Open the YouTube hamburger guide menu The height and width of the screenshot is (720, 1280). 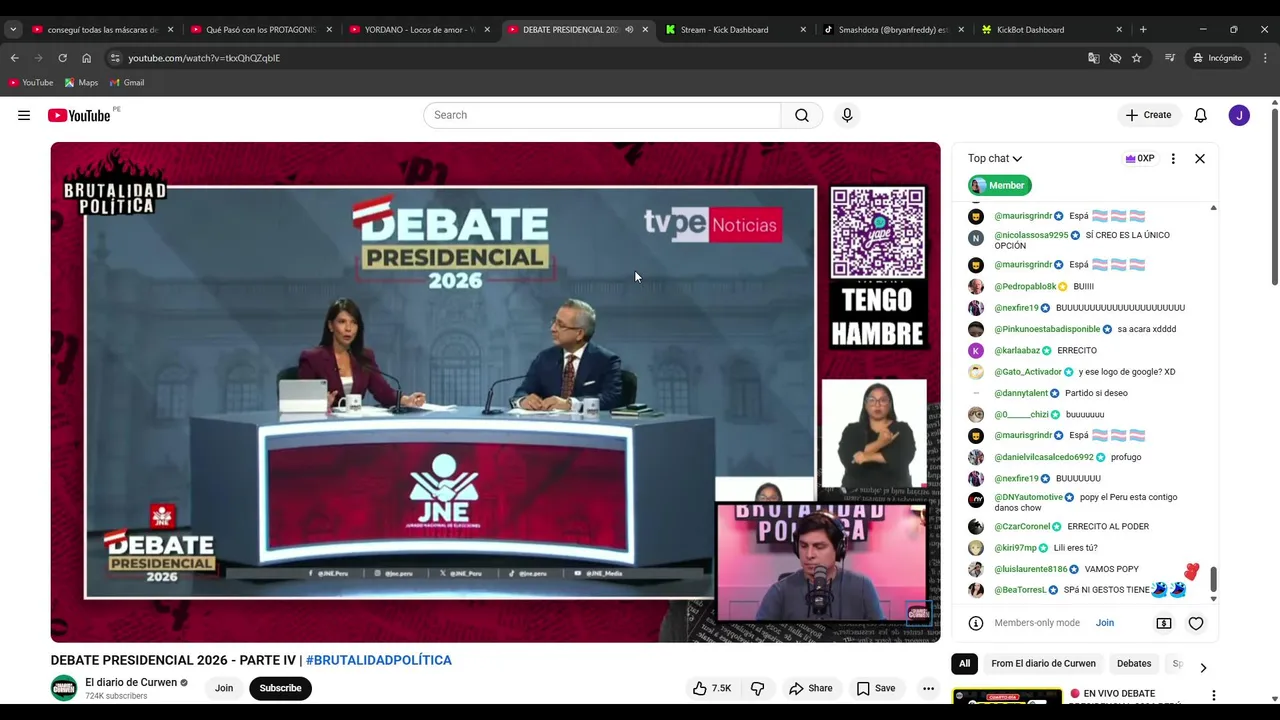point(24,115)
